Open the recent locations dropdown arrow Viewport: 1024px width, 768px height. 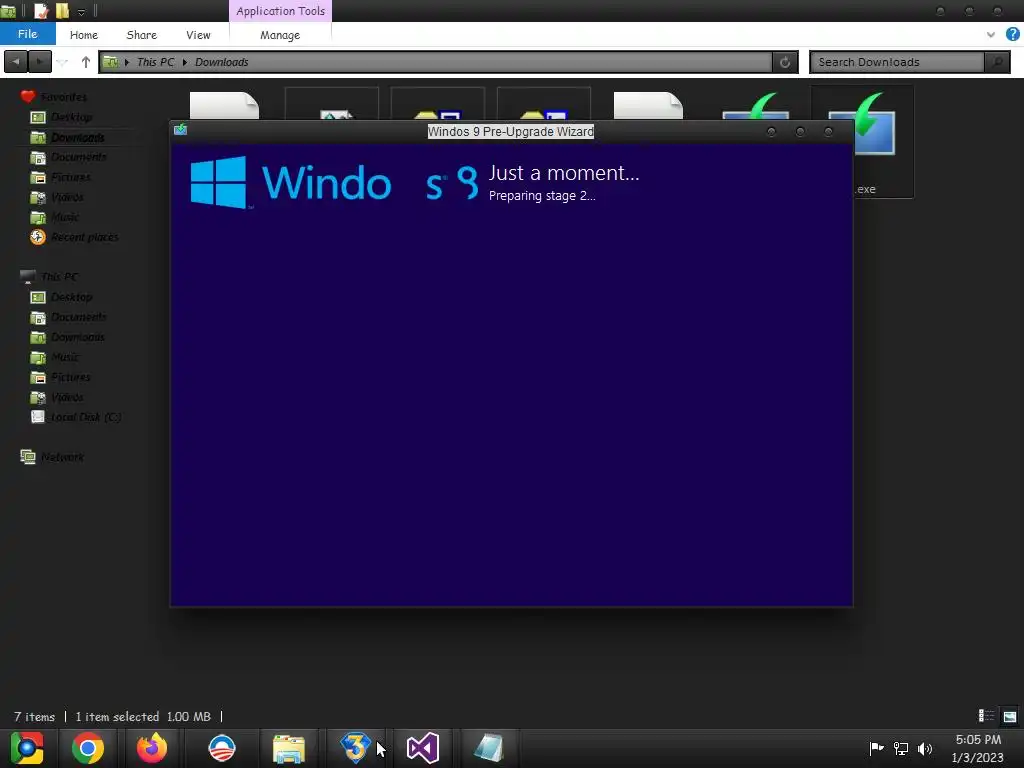click(x=63, y=62)
